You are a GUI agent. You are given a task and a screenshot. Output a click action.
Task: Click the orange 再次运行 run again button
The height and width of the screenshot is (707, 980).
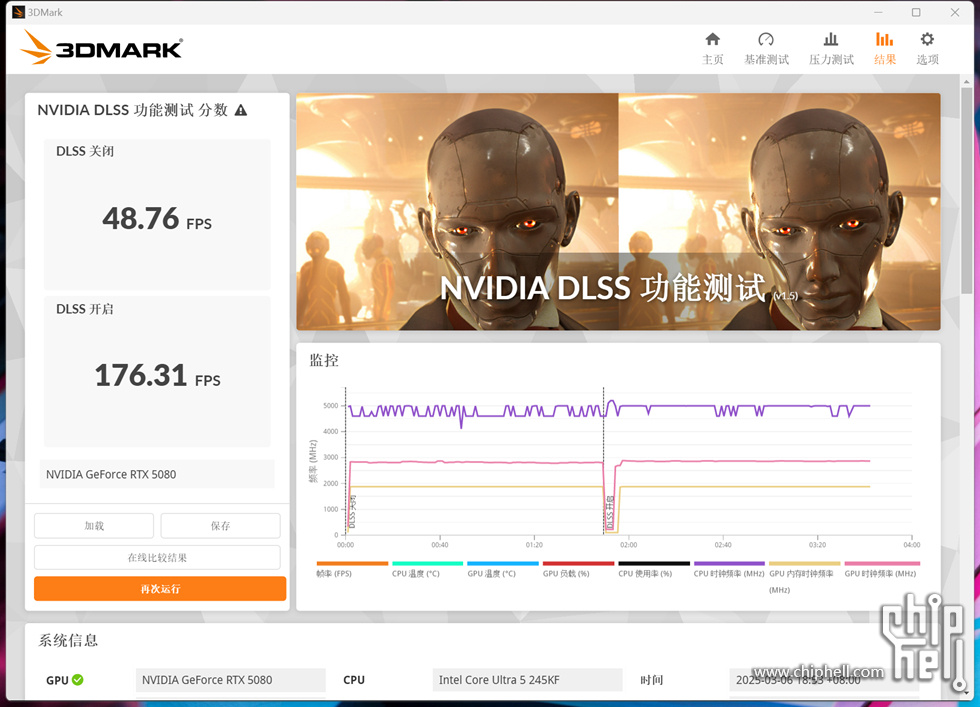(160, 589)
